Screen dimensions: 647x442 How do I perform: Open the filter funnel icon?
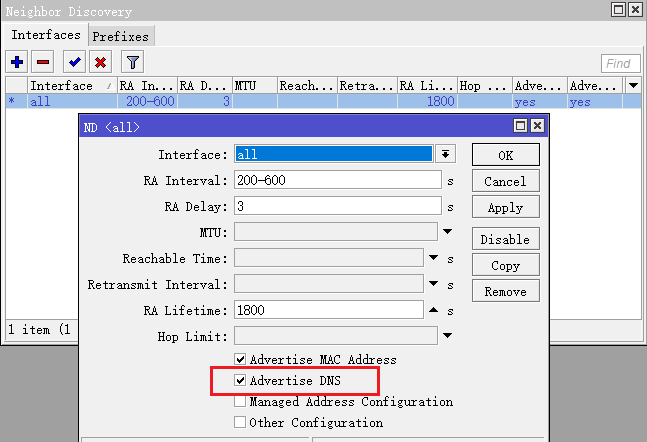(133, 62)
